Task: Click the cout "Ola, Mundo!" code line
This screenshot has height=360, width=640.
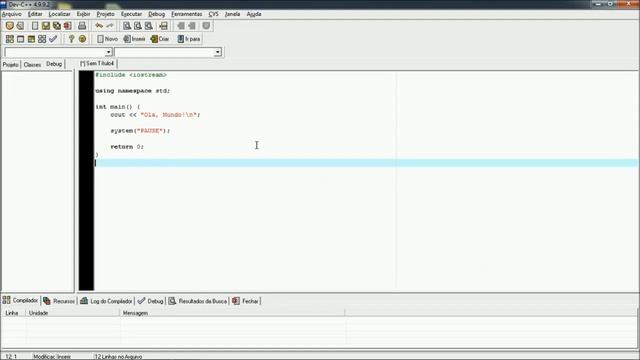Action: tap(155, 115)
